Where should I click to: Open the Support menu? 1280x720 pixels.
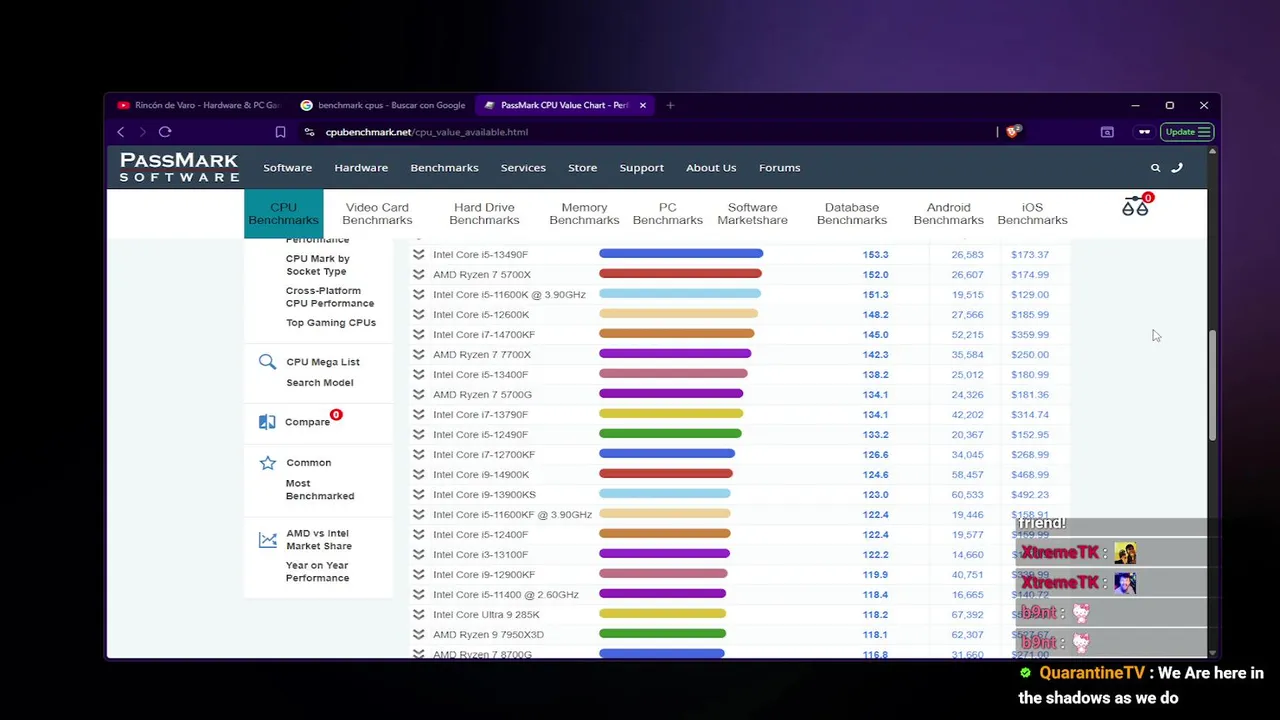641,168
